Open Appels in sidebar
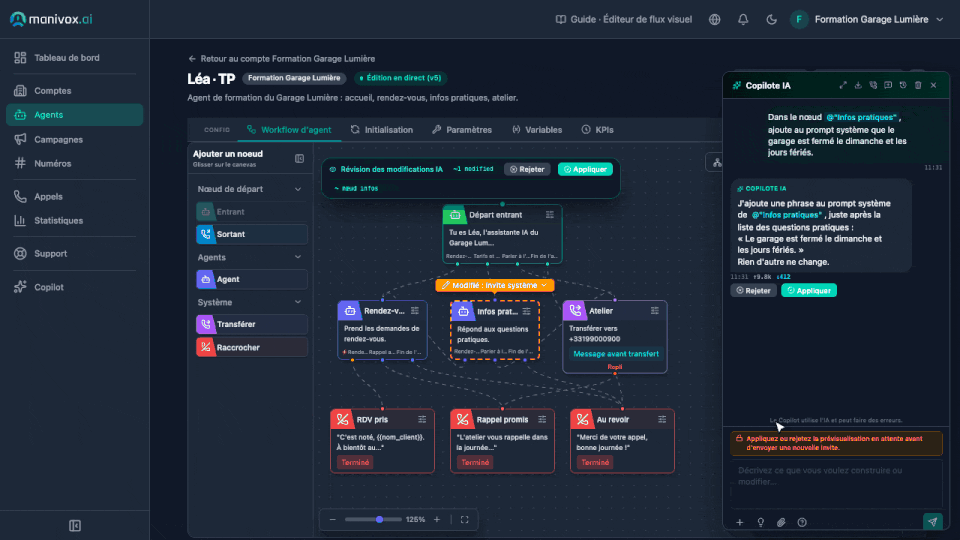960x540 pixels. pyautogui.click(x=75, y=197)
